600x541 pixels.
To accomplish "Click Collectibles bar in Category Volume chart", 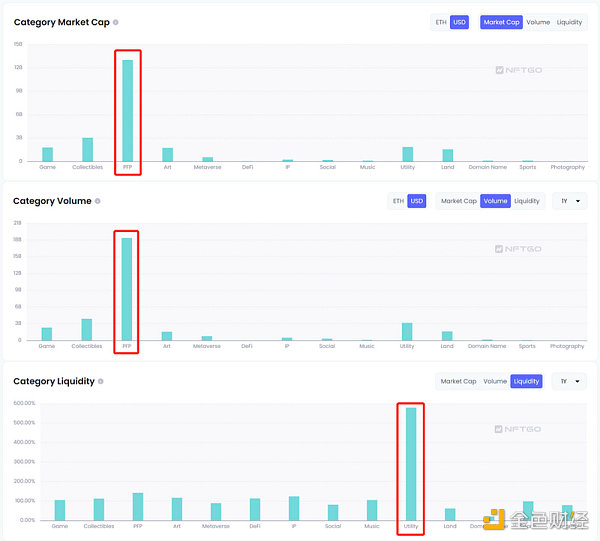I will click(x=87, y=329).
